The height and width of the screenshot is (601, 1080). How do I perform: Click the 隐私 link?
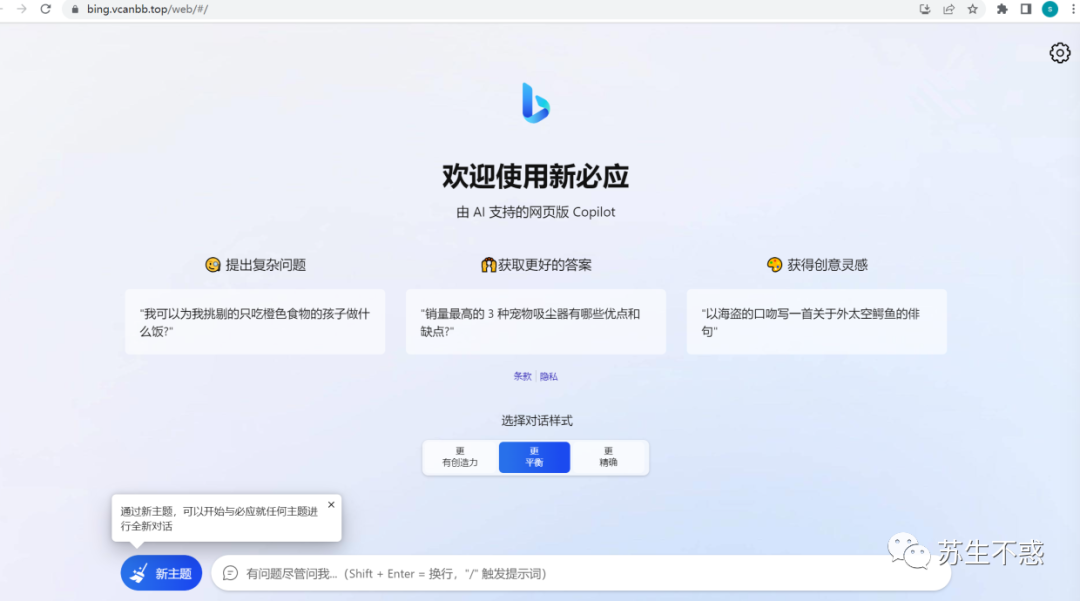coord(548,375)
